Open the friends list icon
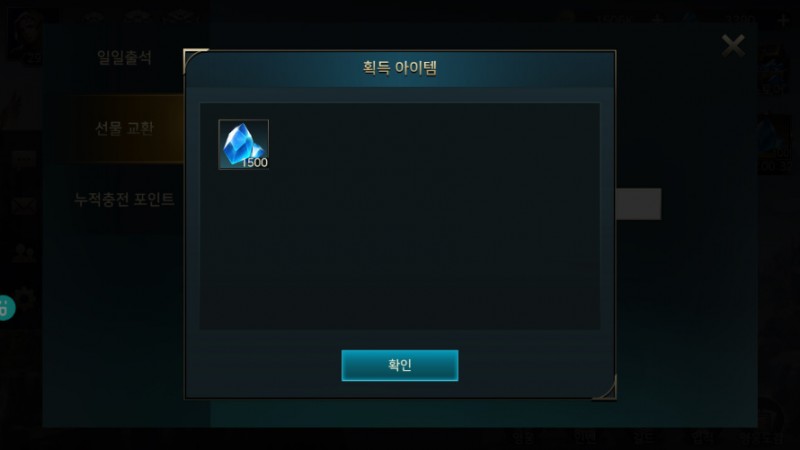 [x=23, y=253]
